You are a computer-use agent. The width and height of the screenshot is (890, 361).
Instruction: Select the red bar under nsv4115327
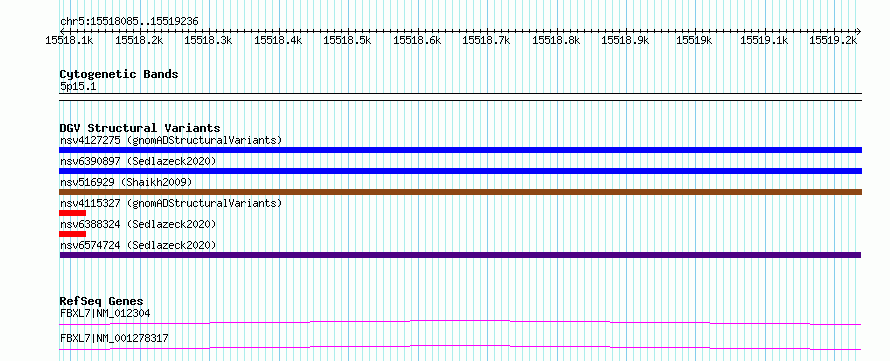pos(73,213)
